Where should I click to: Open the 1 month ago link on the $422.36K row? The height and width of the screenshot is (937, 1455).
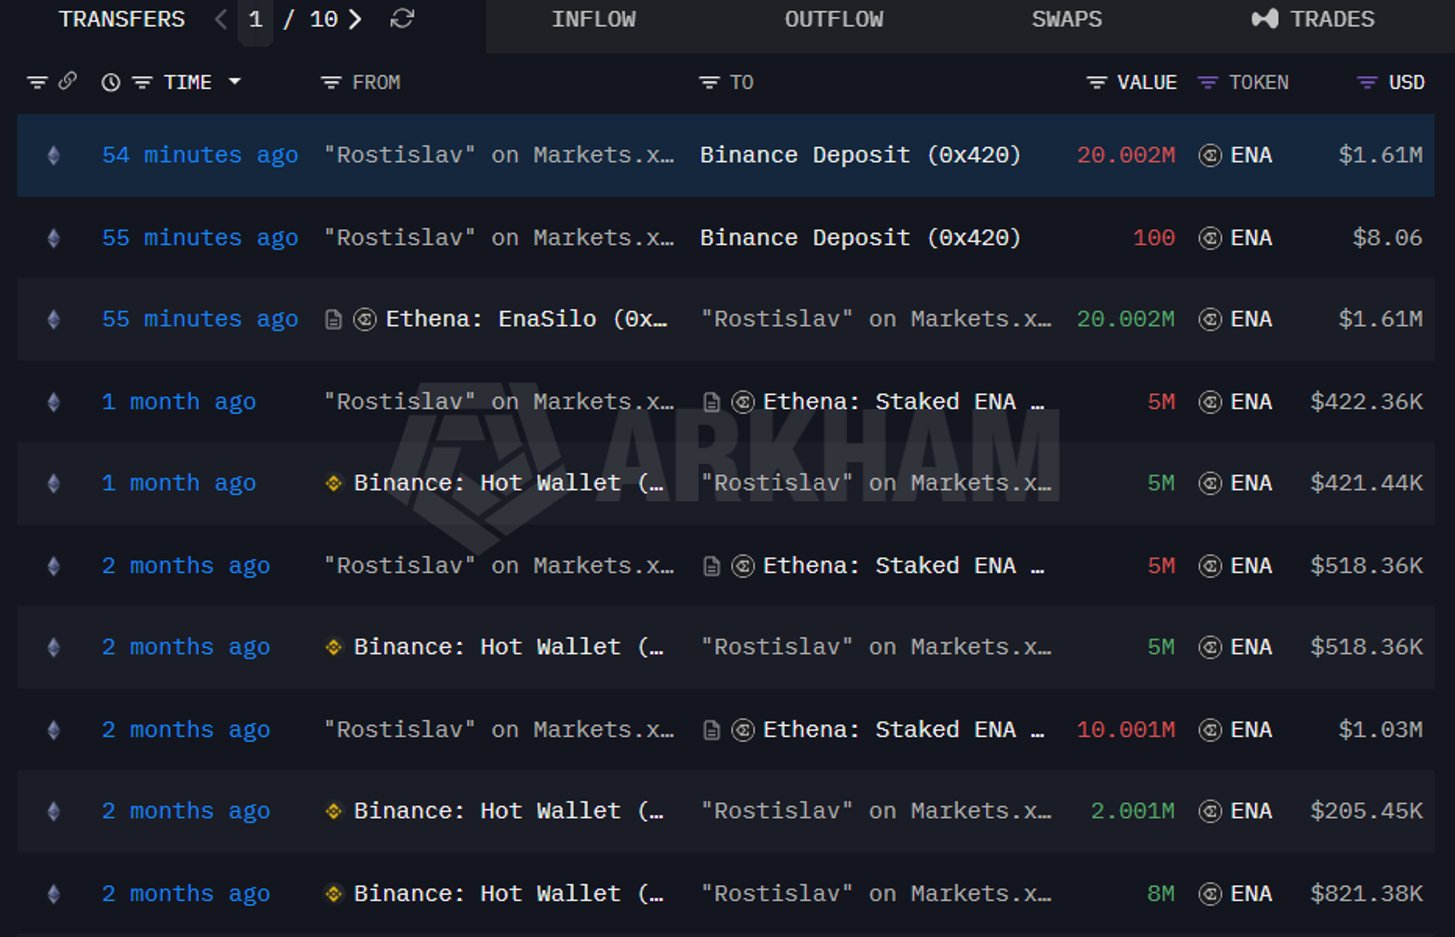pyautogui.click(x=179, y=402)
